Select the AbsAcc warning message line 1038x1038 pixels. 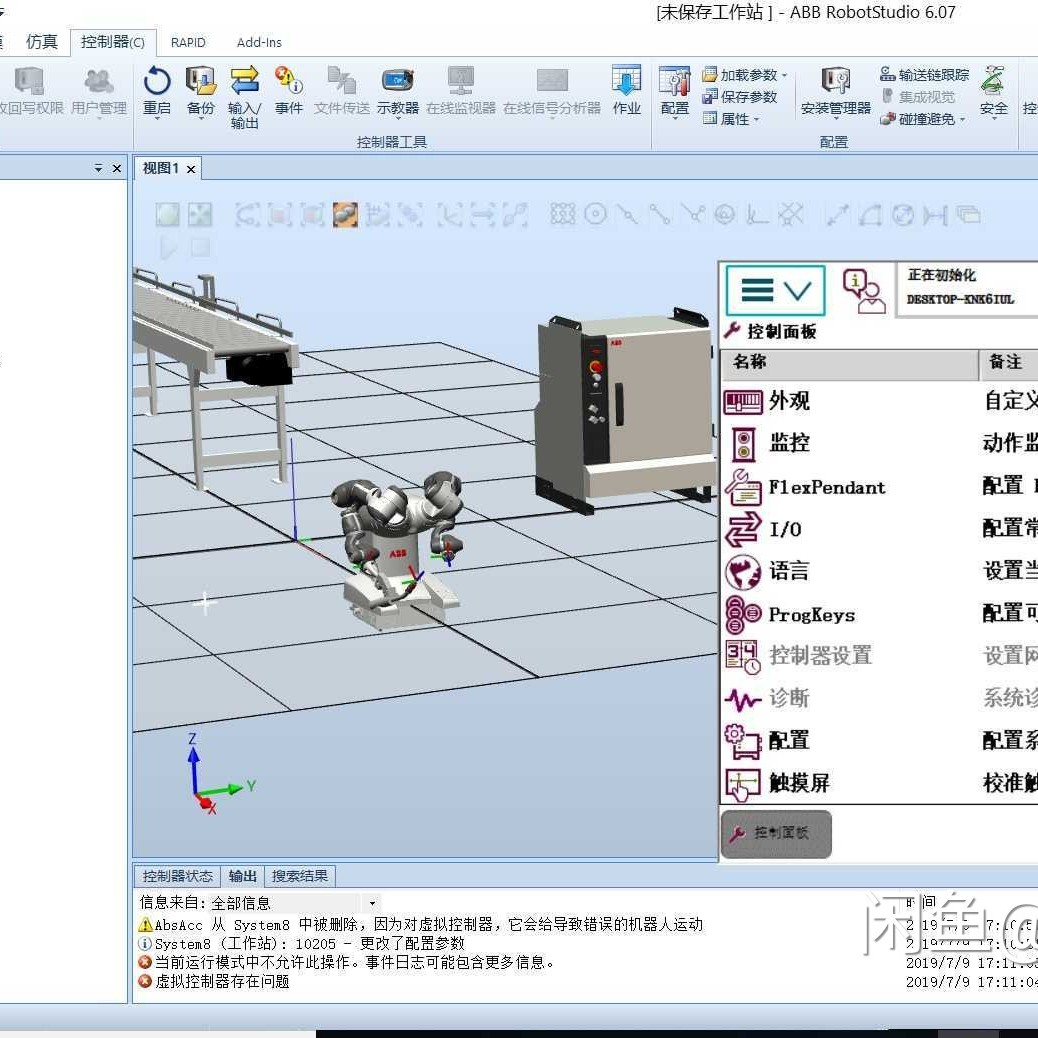pyautogui.click(x=421, y=925)
